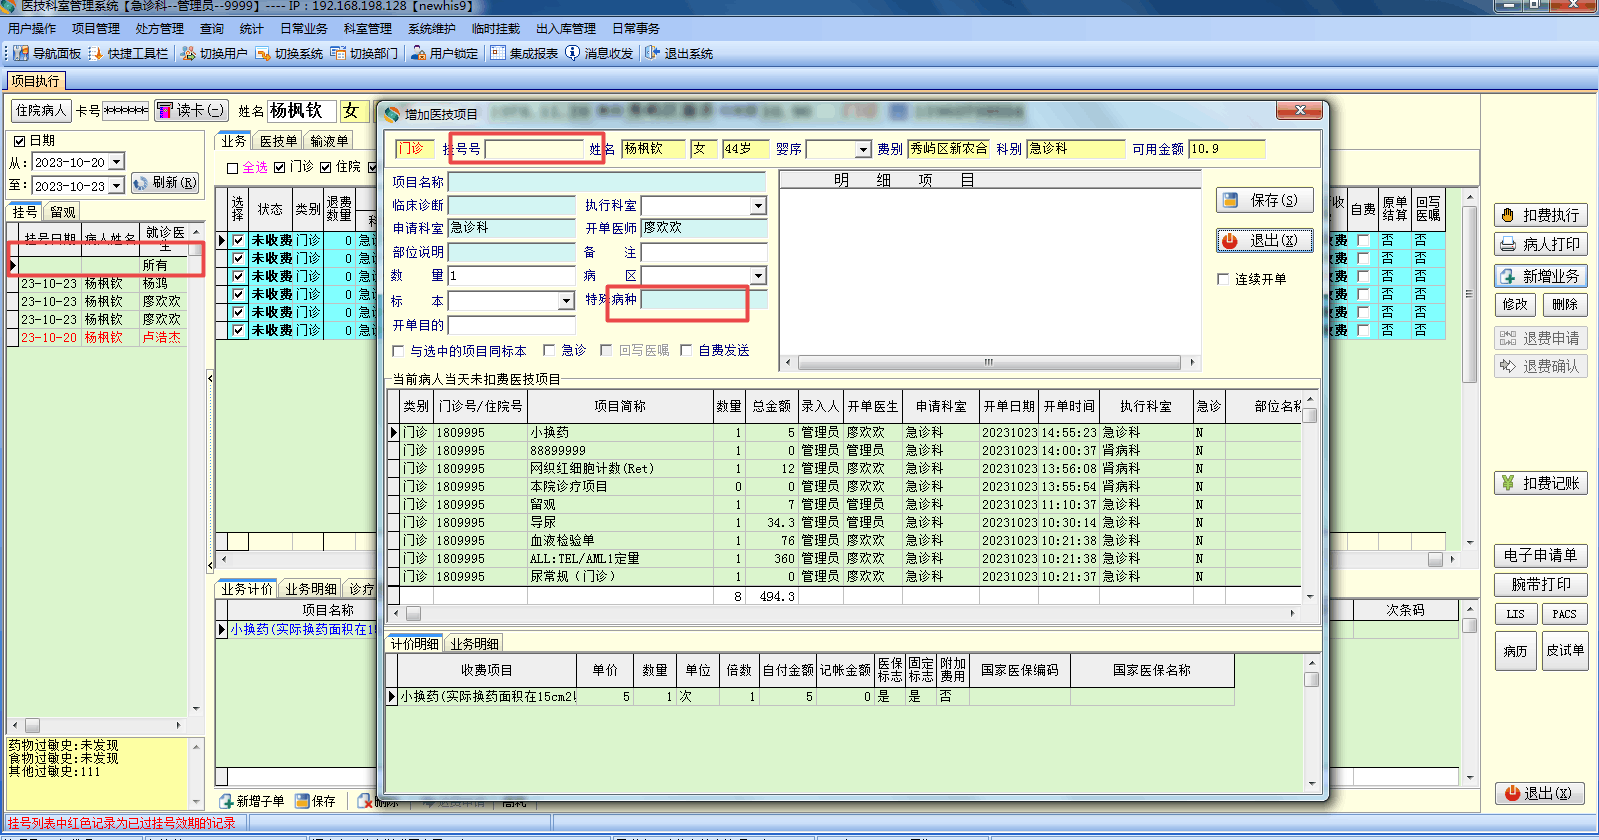This screenshot has height=840, width=1599.
Task: Open the 从 start date dropdown
Action: pyautogui.click(x=117, y=162)
